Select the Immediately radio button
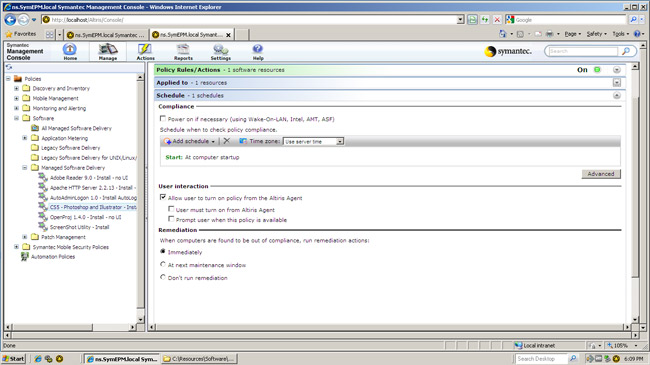Image resolution: width=650 pixels, height=365 pixels. [x=163, y=251]
